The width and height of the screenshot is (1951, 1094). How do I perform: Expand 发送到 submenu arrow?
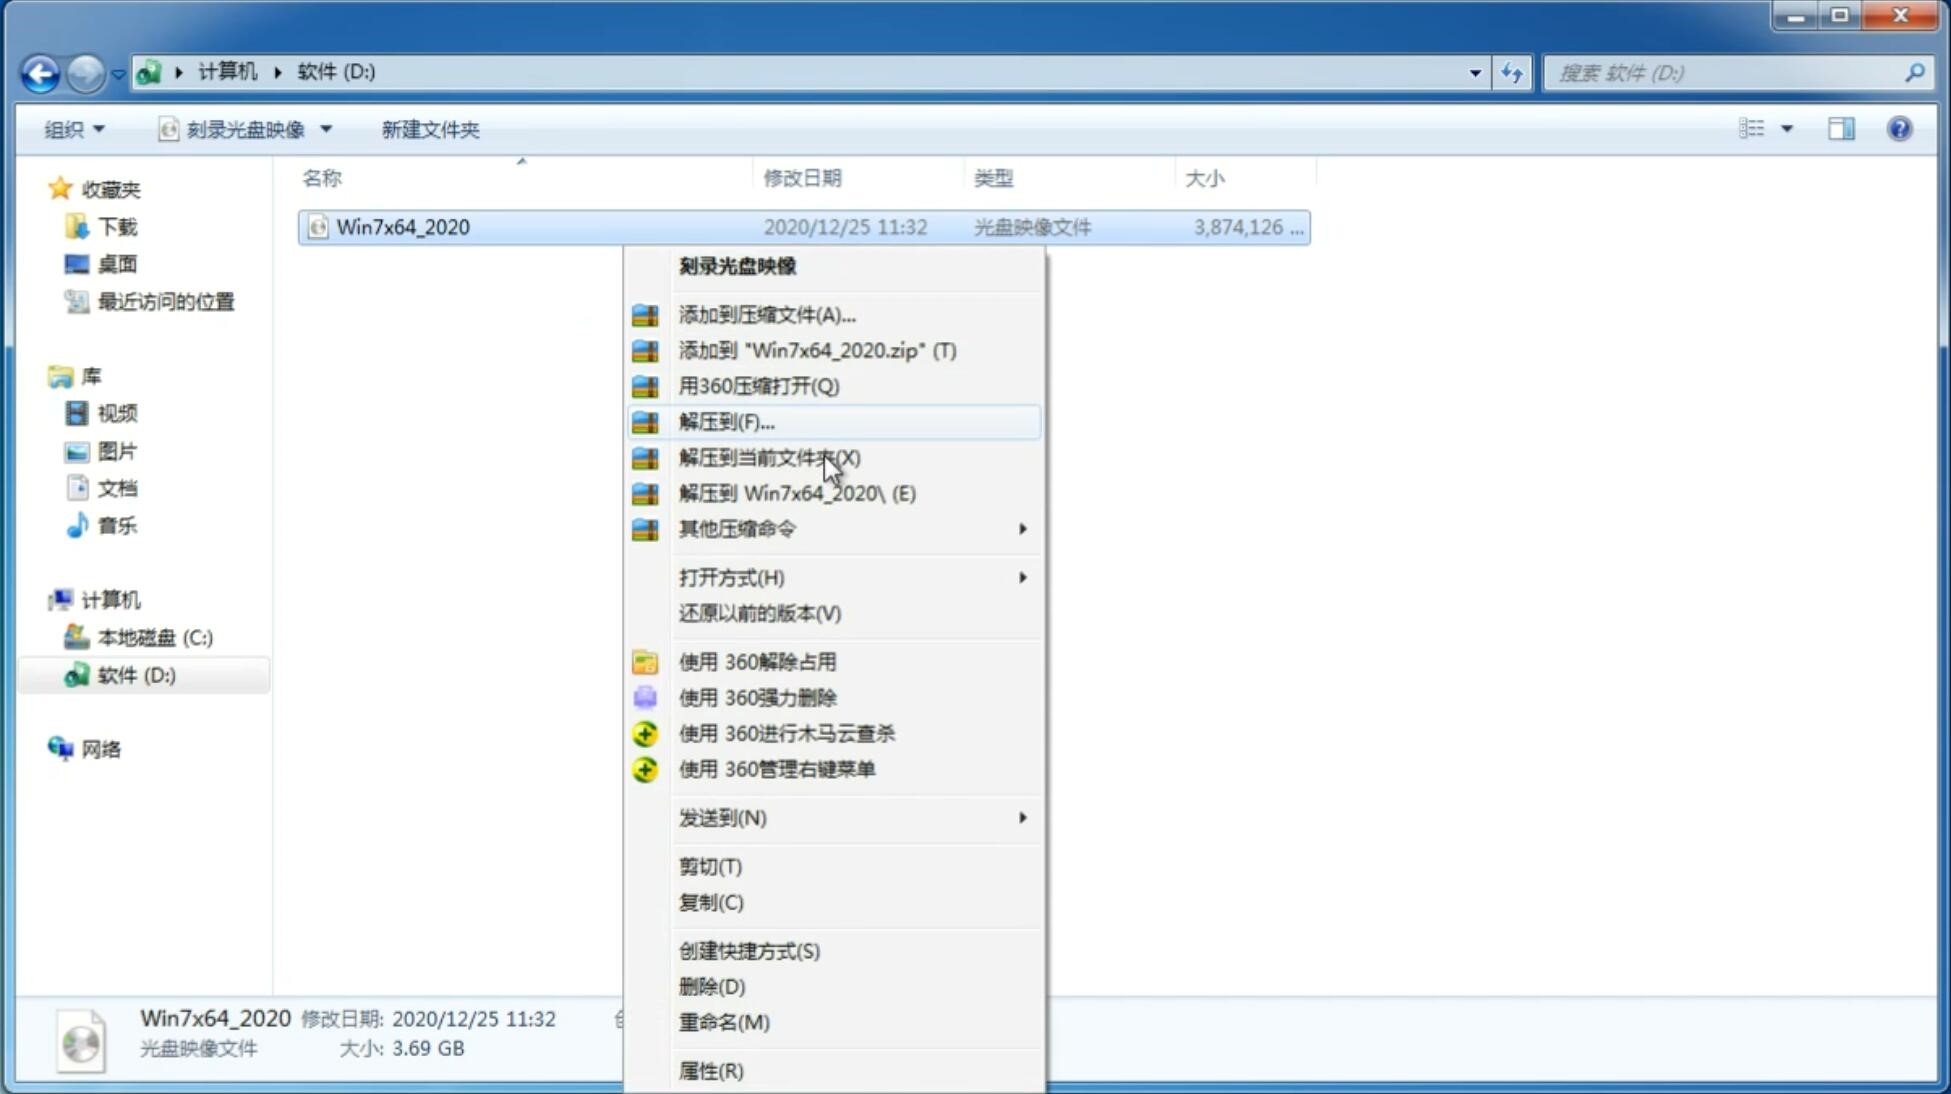(x=1021, y=816)
